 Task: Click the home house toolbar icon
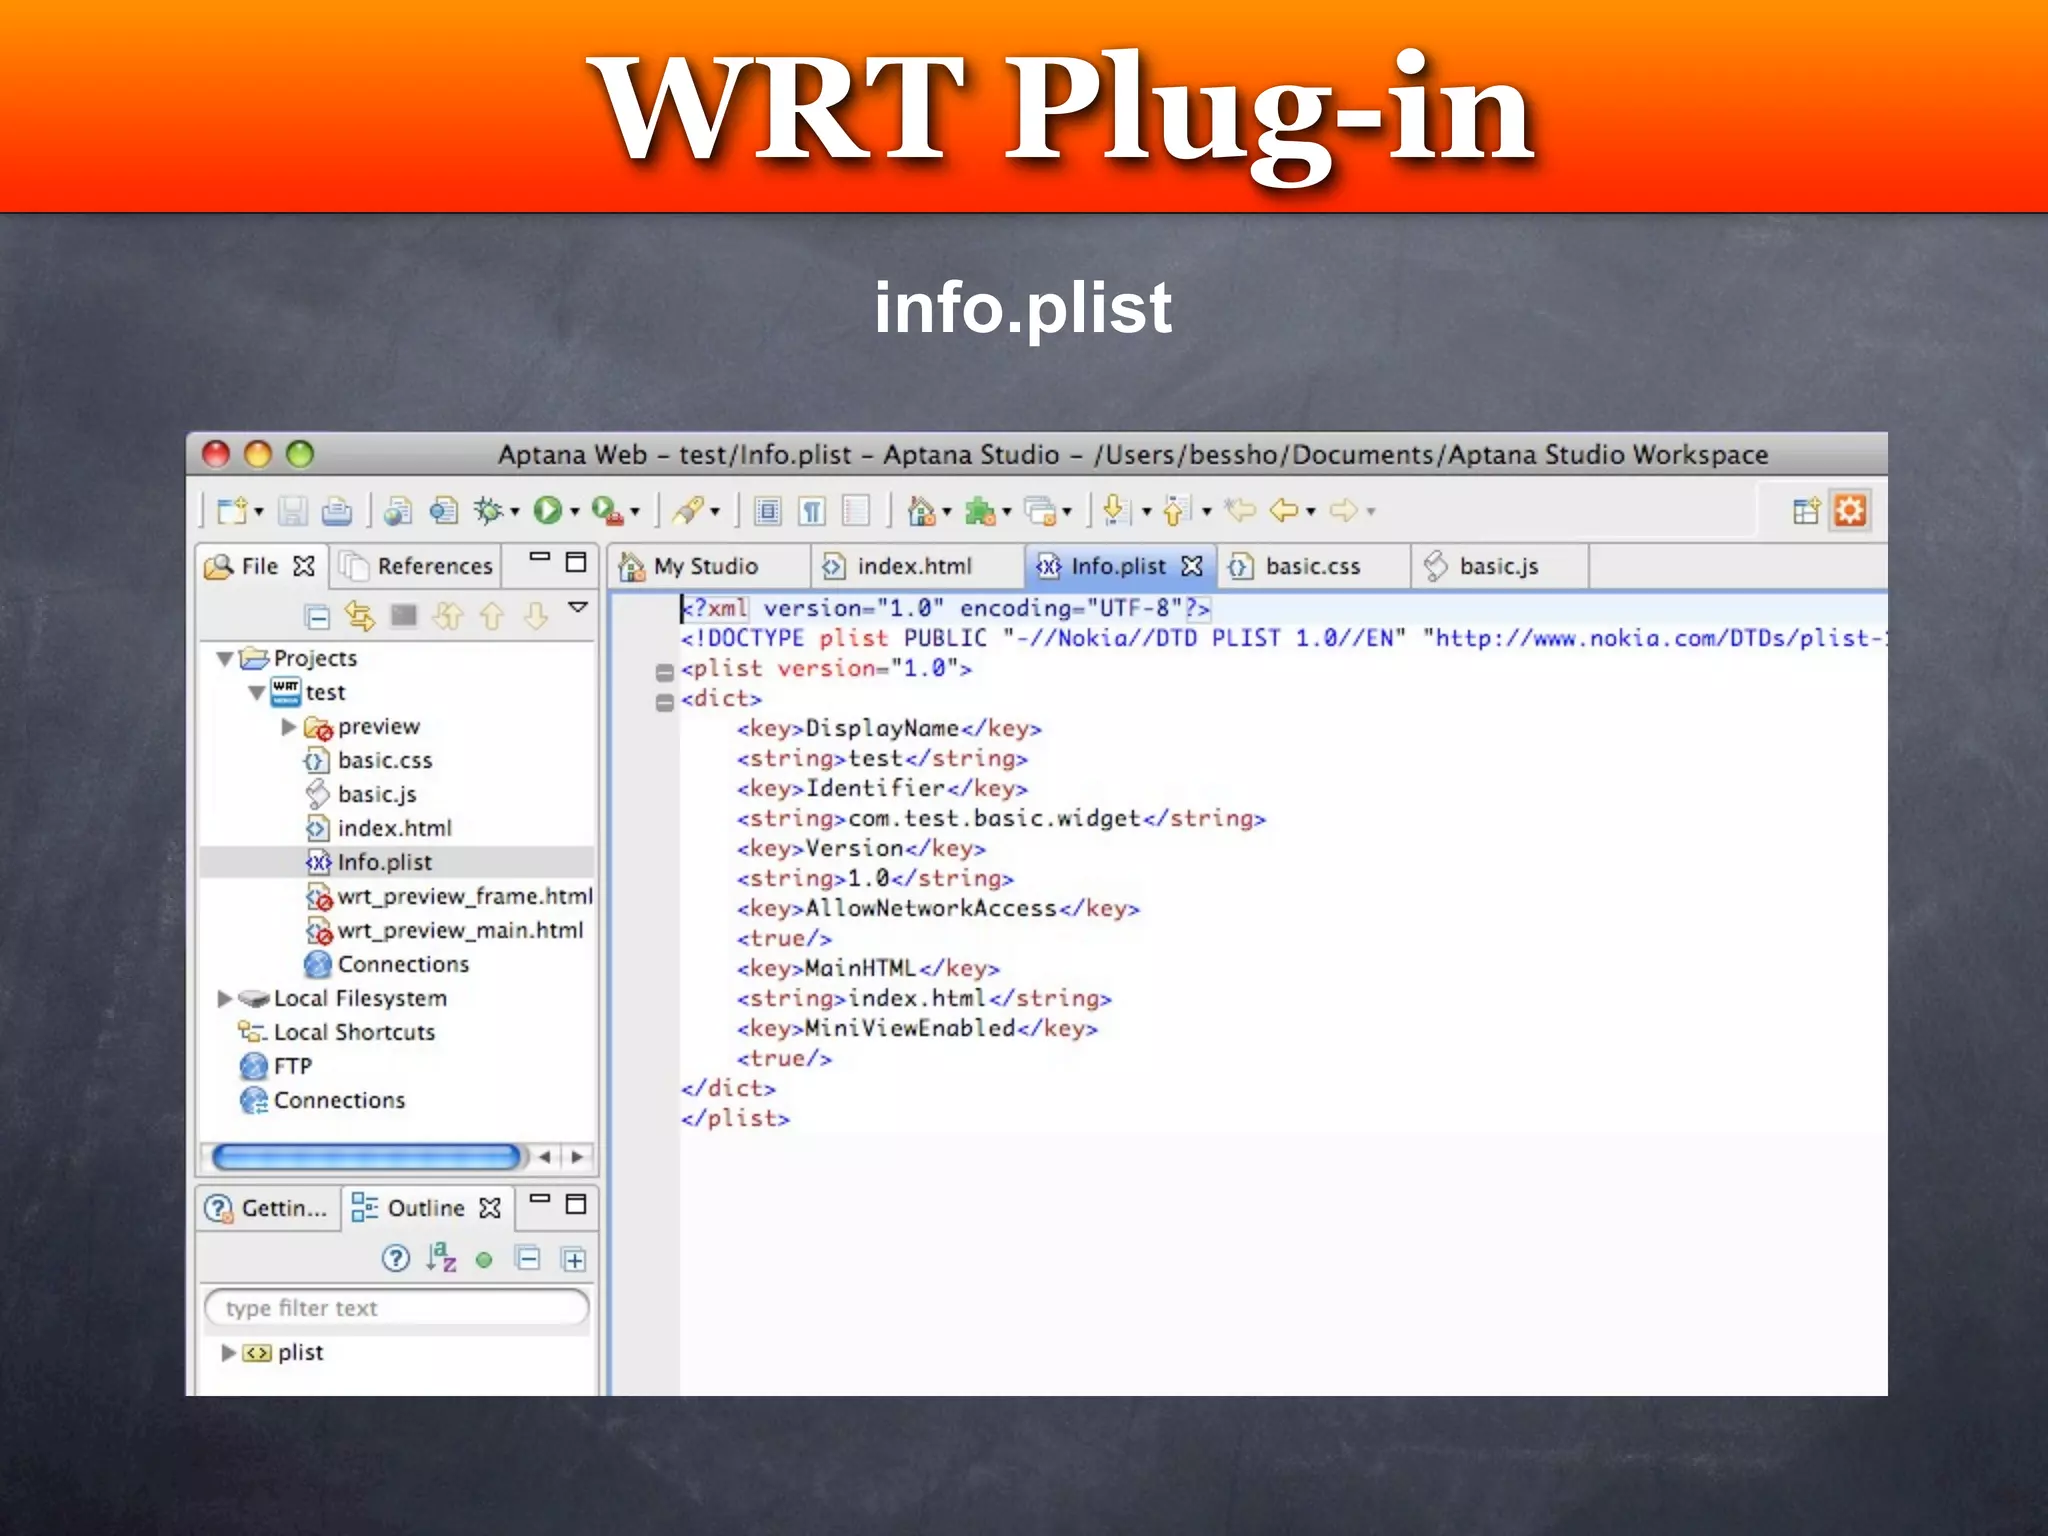coord(921,511)
